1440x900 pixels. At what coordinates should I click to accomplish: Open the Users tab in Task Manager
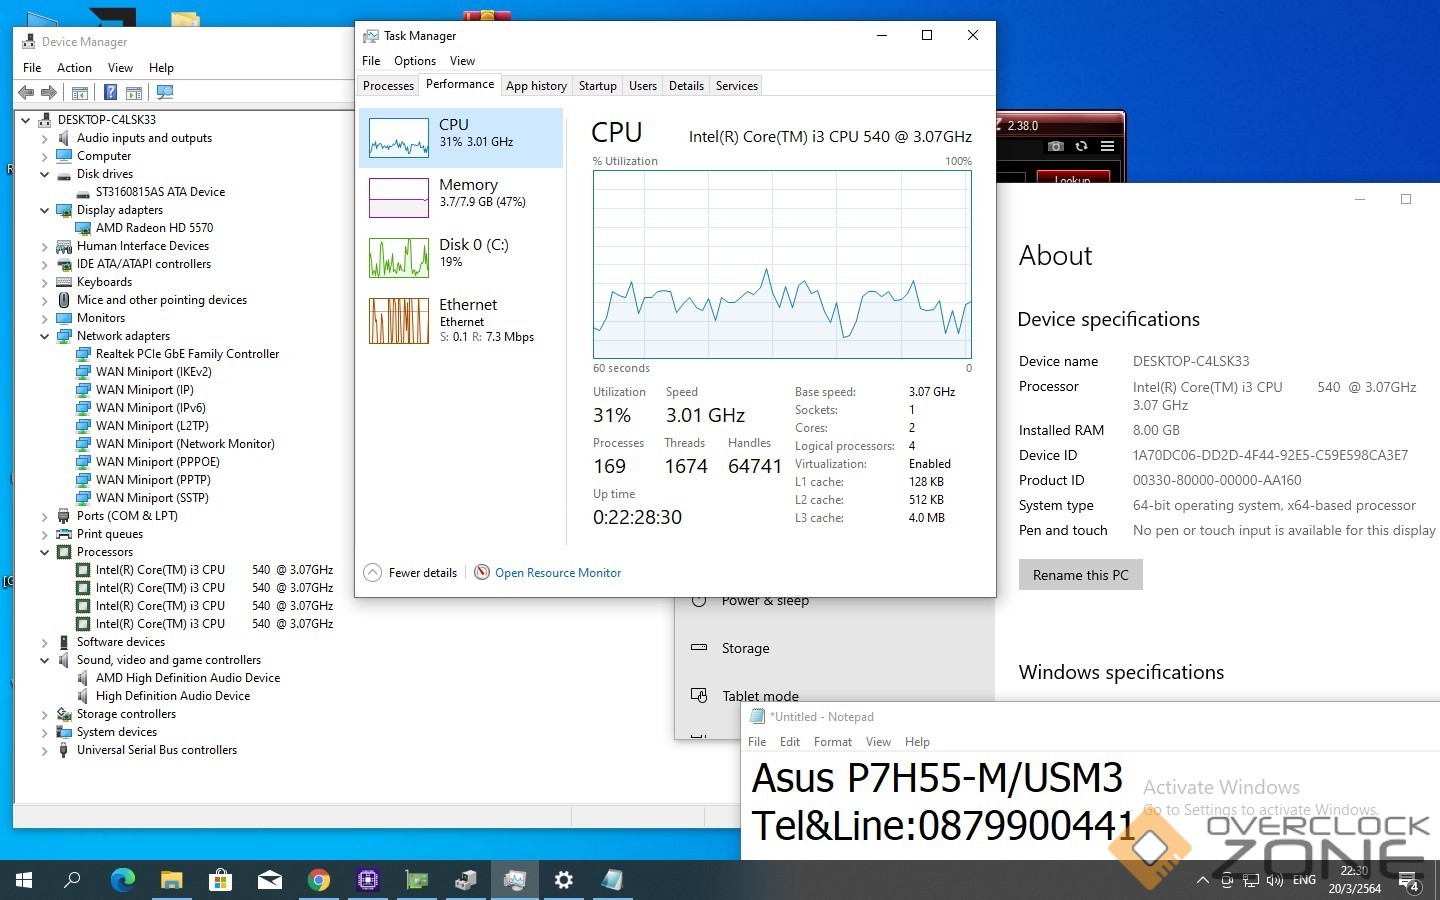tap(643, 86)
